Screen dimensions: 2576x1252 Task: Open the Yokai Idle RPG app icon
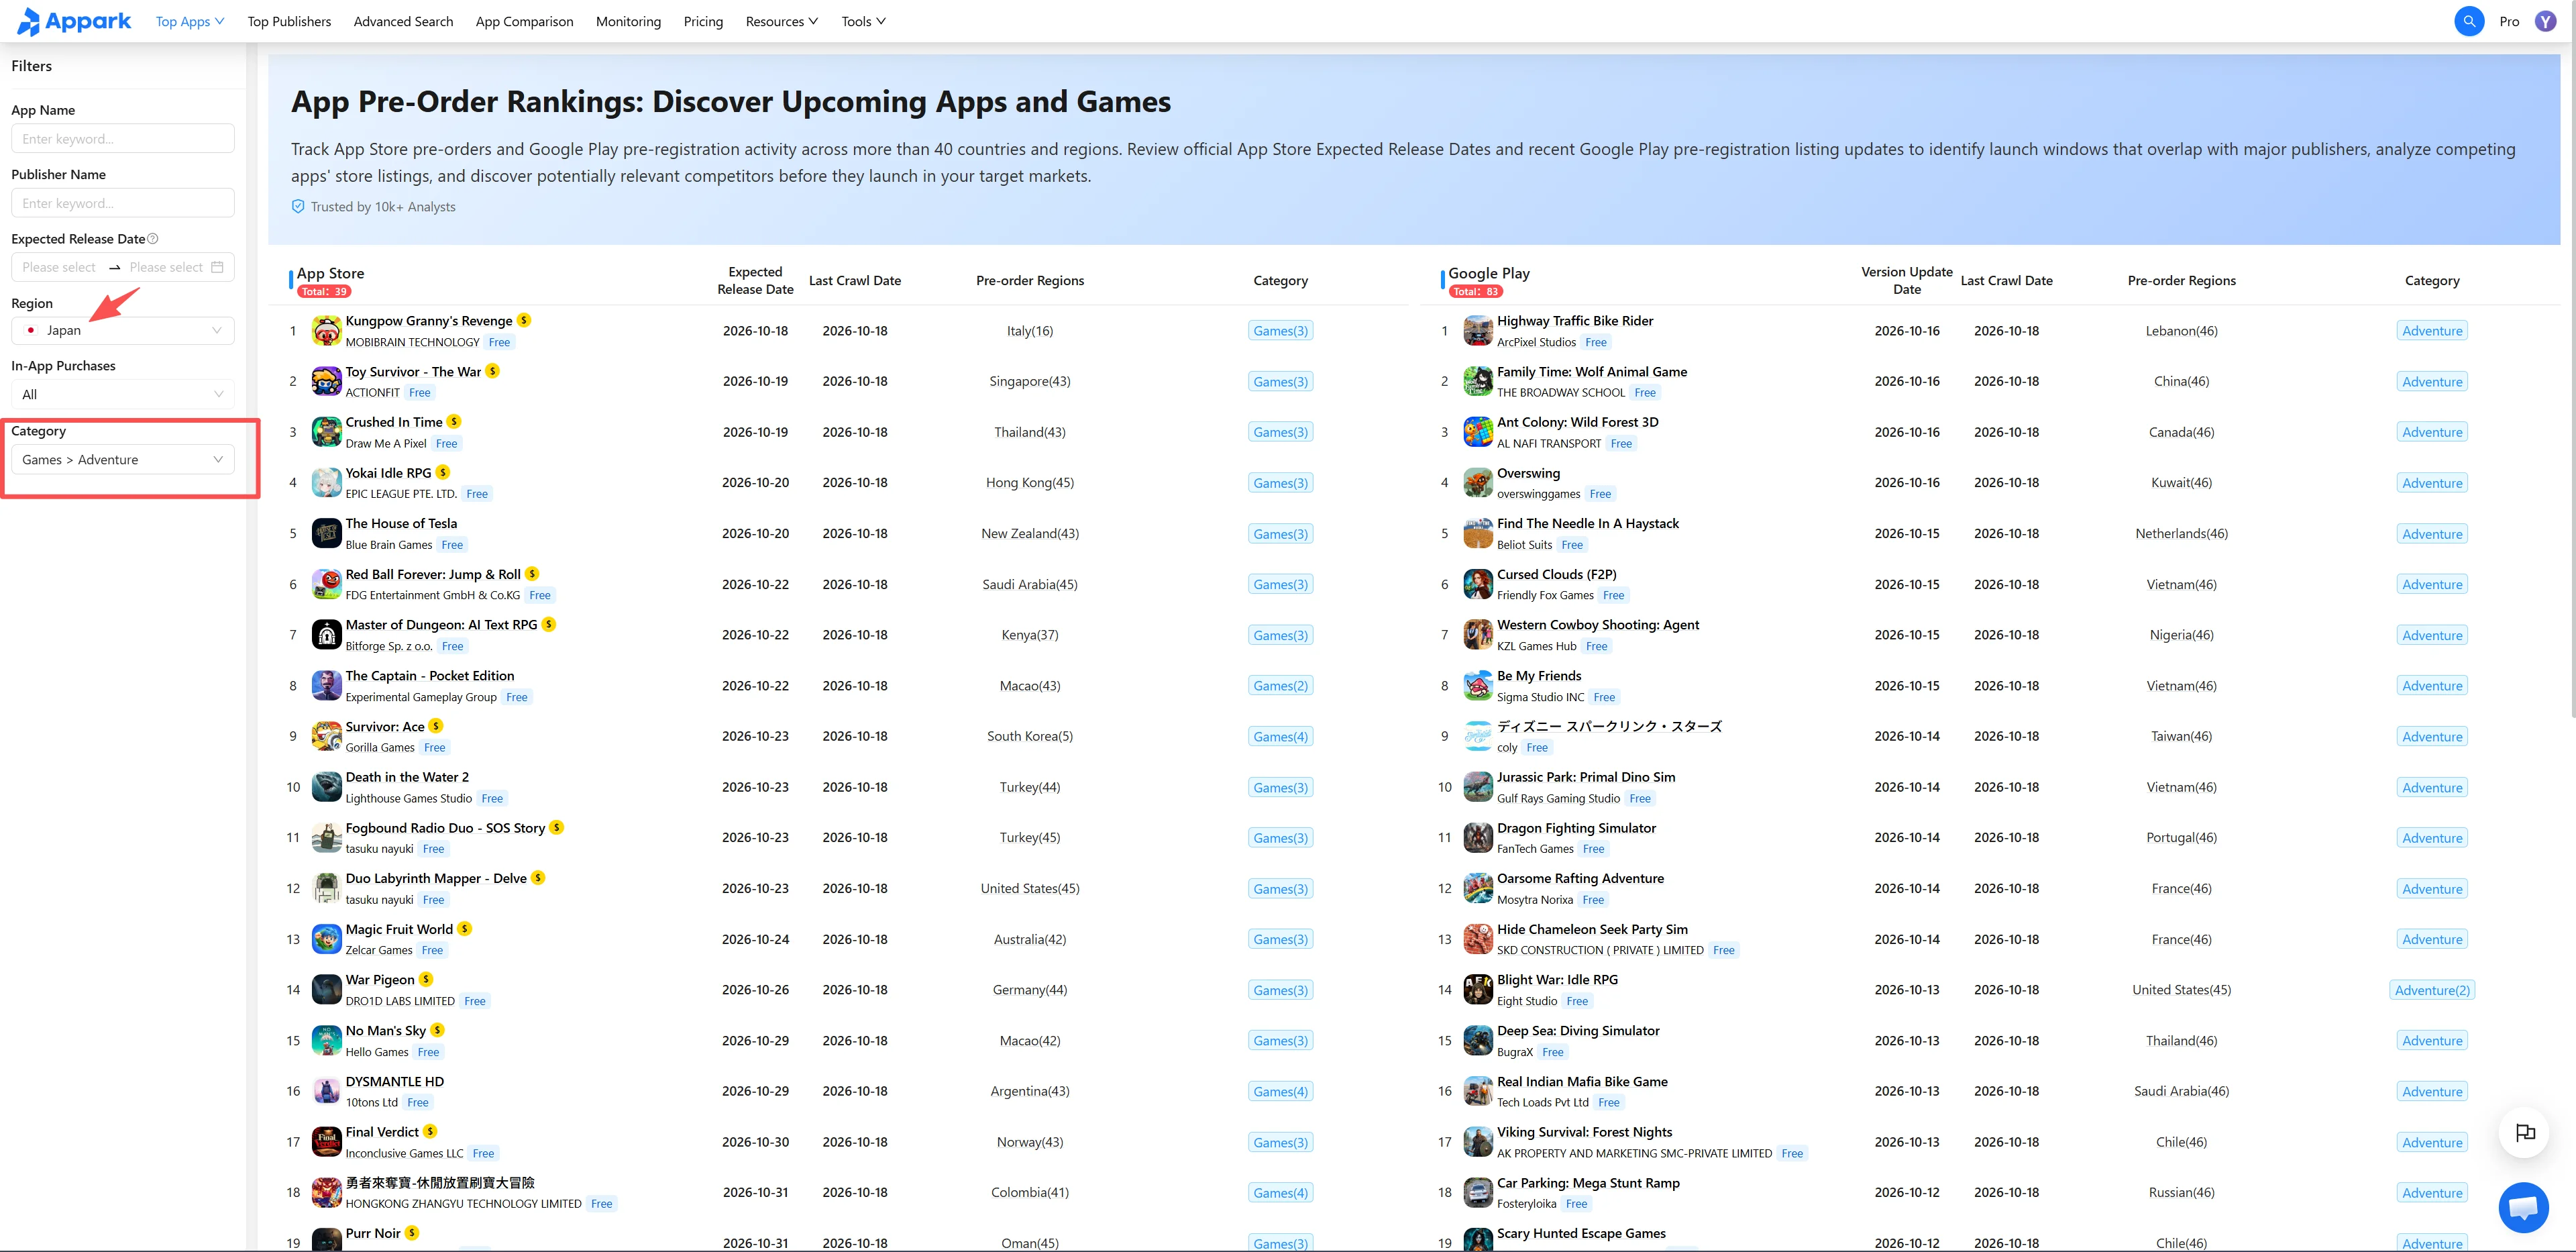click(326, 483)
